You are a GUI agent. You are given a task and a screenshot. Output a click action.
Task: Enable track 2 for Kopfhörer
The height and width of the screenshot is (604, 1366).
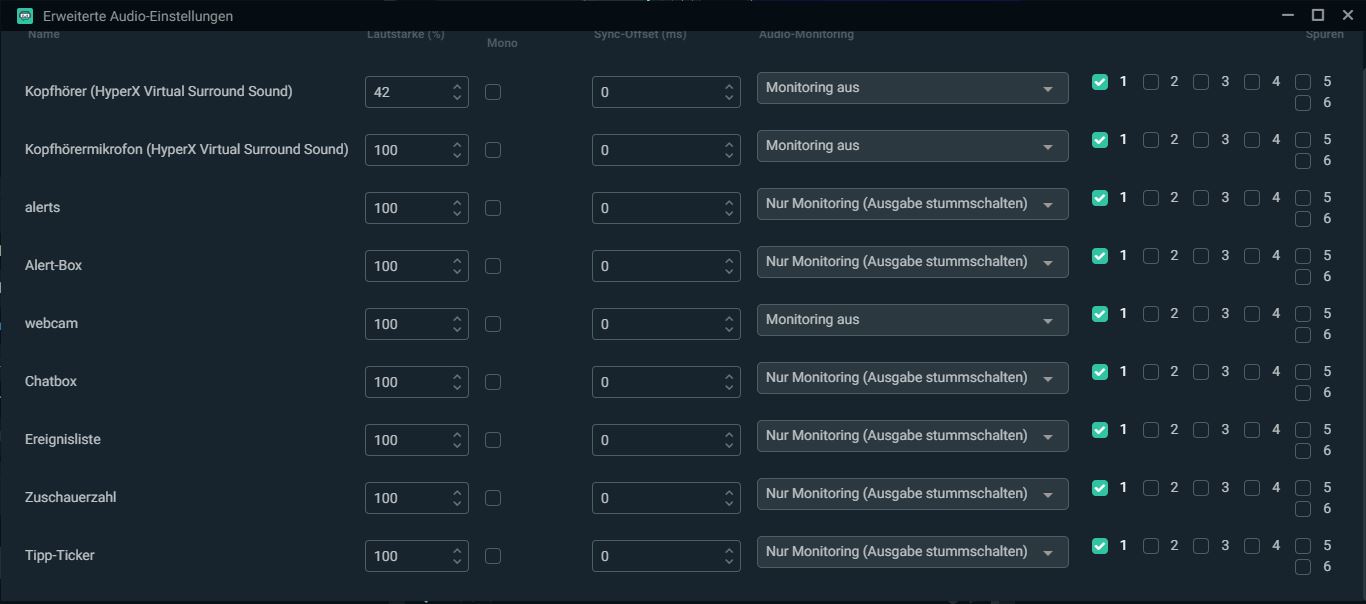[x=1151, y=82]
